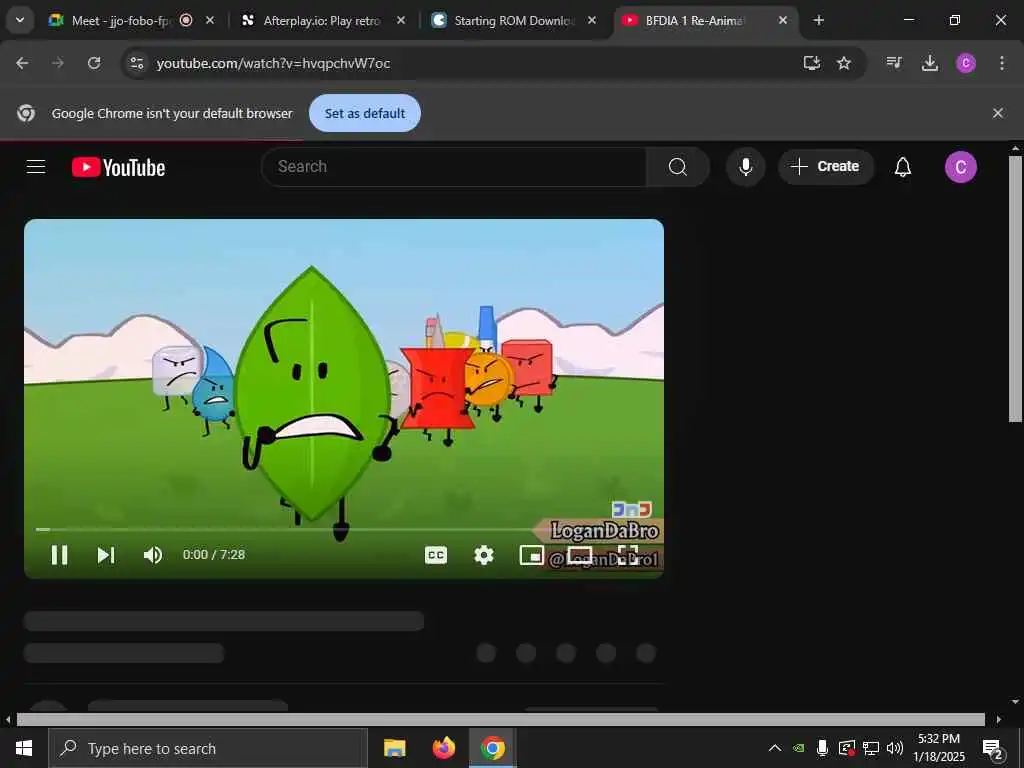Open a new browser tab

pyautogui.click(x=818, y=20)
